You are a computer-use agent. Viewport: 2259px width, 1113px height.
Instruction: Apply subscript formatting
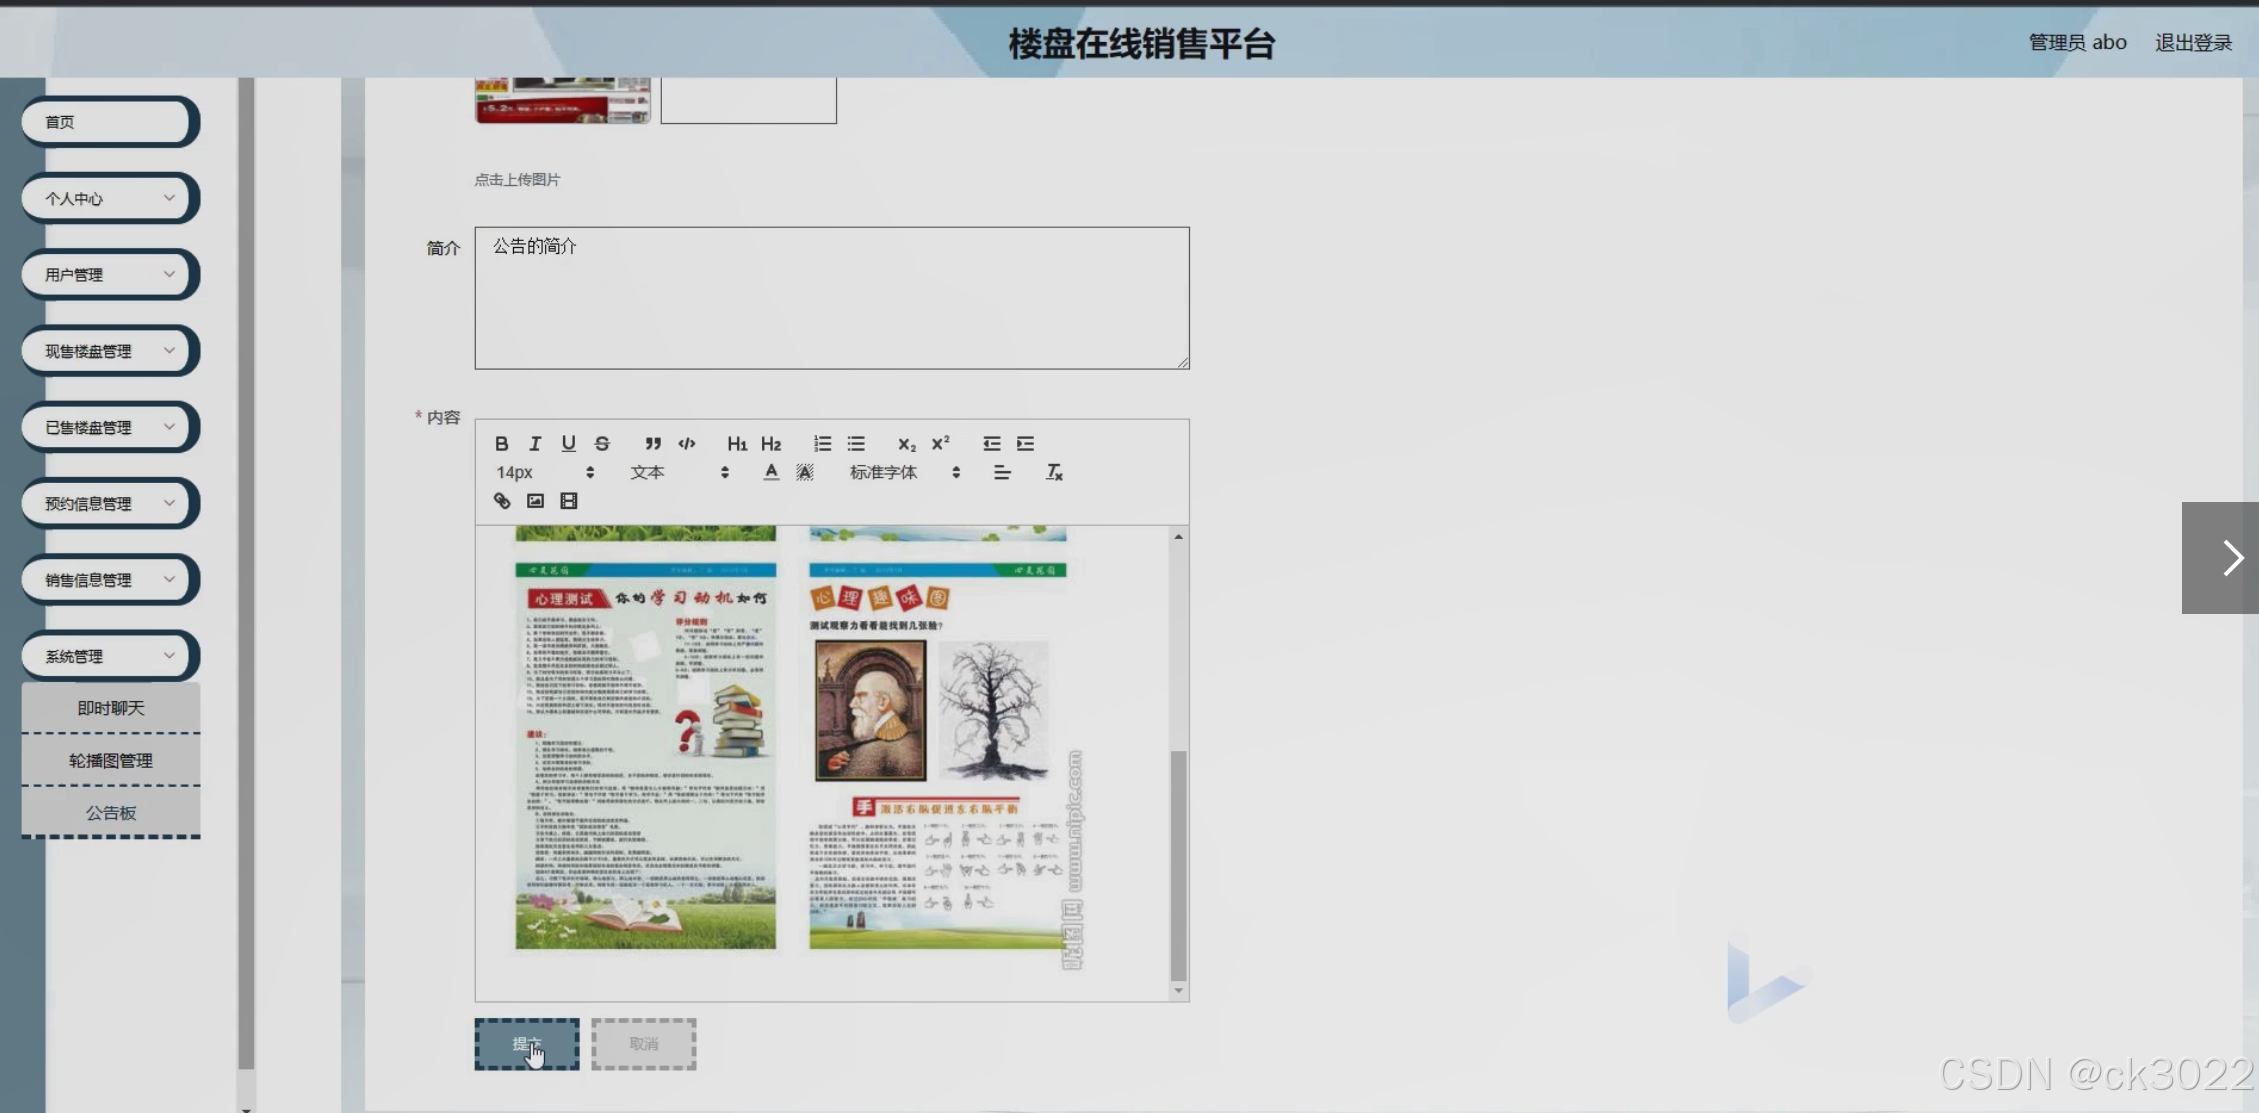(x=906, y=443)
